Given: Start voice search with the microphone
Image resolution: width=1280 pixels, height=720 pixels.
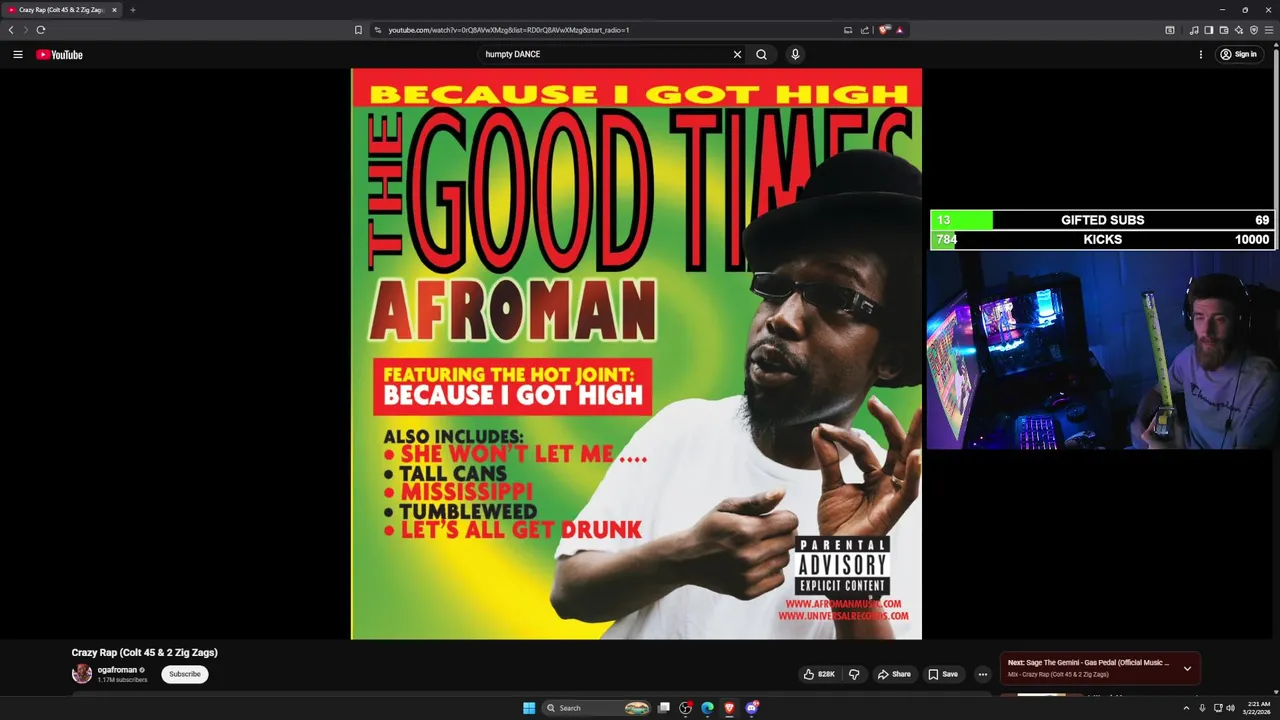Looking at the screenshot, I should point(795,54).
